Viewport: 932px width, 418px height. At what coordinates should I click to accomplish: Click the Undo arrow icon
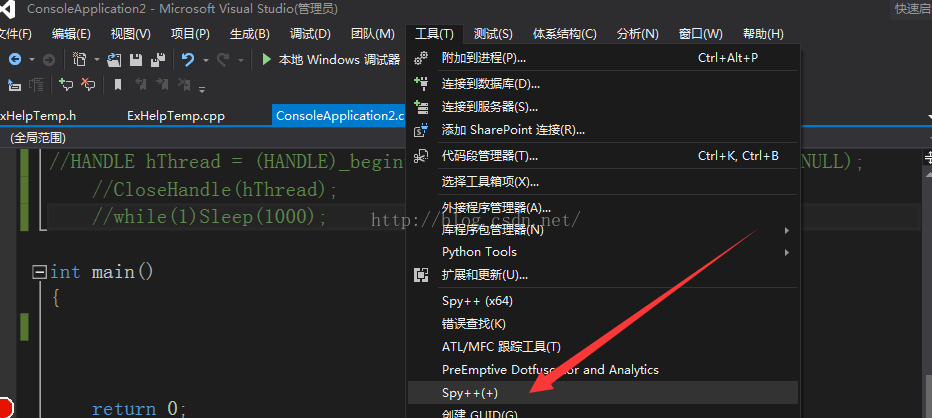click(188, 59)
